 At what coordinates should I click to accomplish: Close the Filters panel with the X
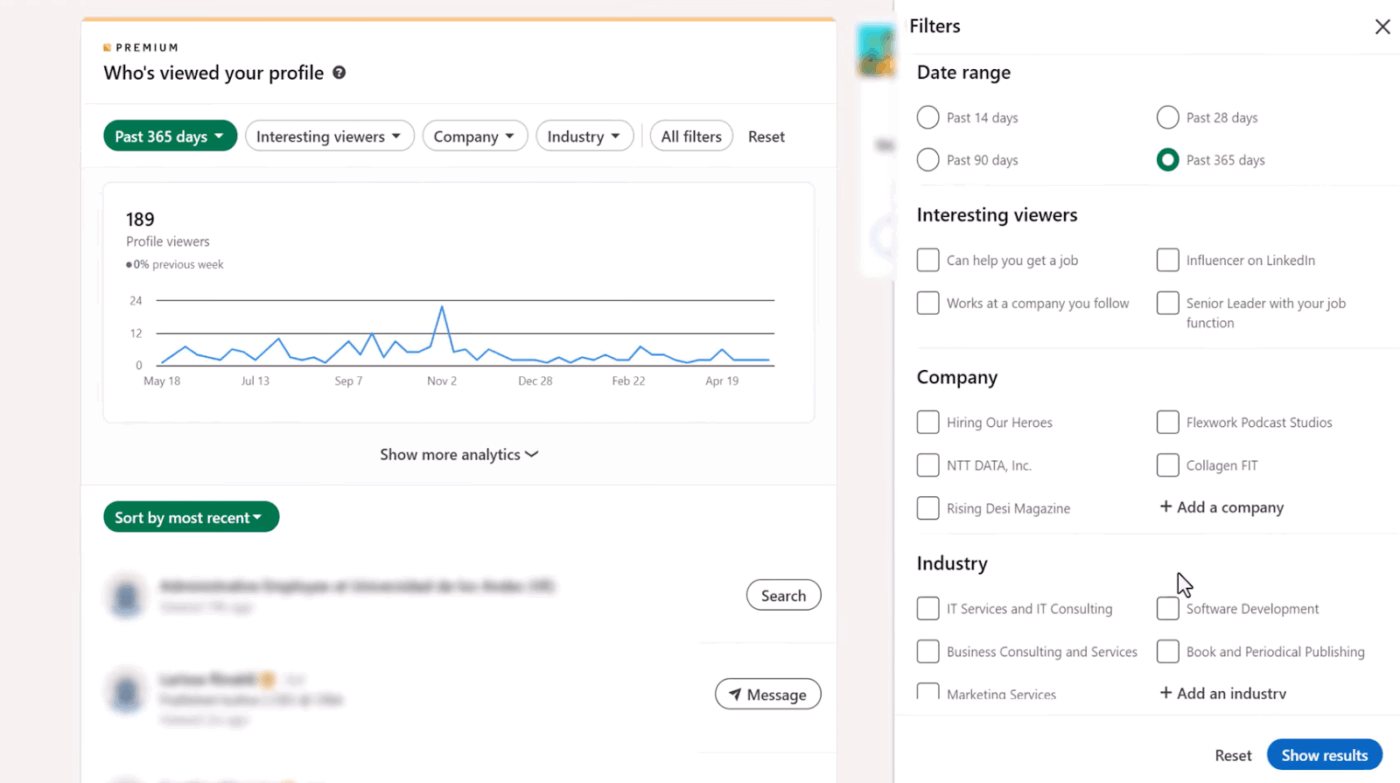[1382, 27]
